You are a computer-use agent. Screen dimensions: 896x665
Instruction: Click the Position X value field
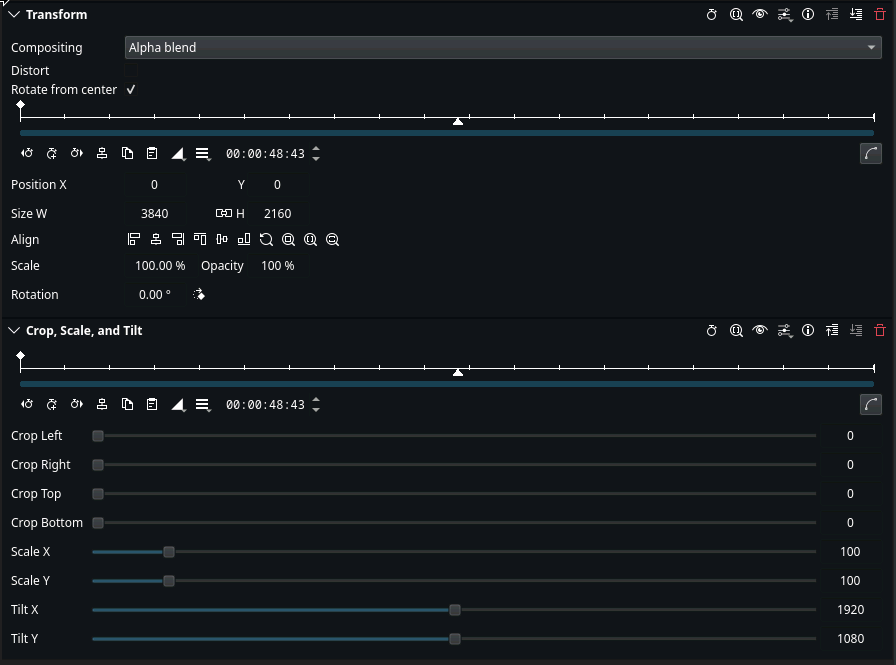154,185
